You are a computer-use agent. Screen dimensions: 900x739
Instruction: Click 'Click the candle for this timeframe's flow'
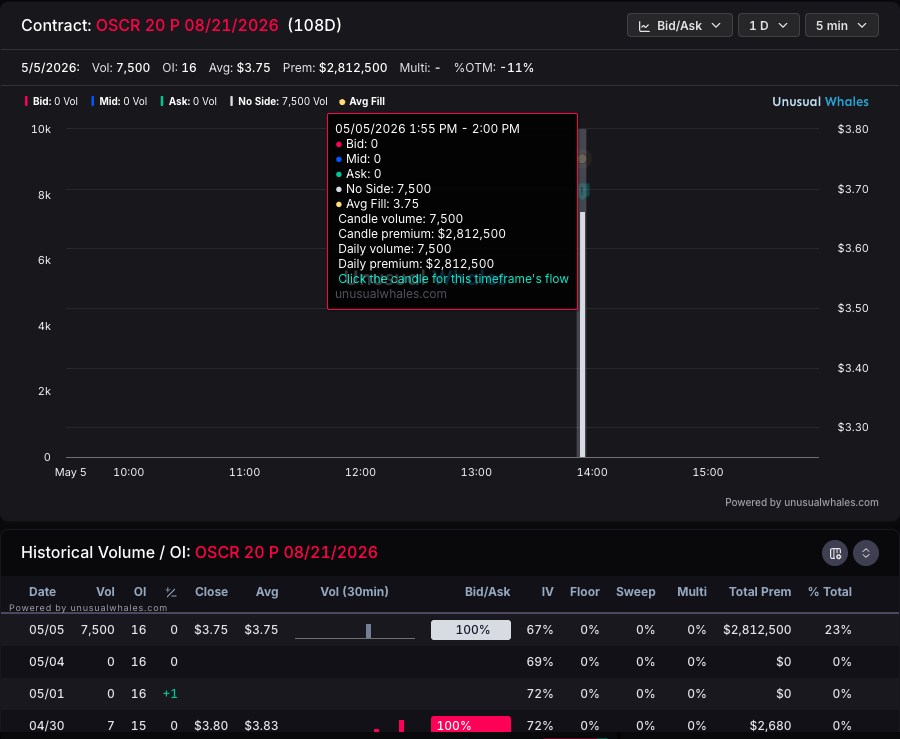(453, 279)
